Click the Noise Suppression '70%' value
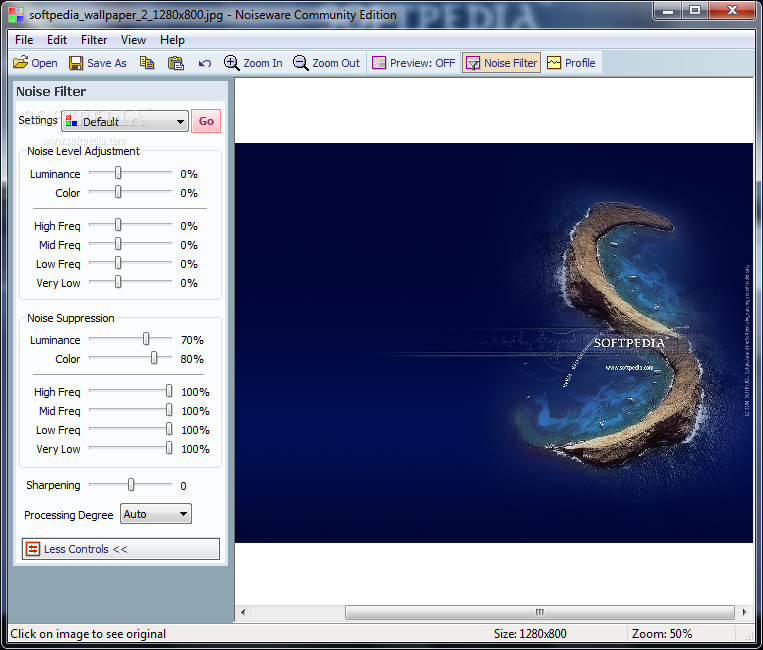 coord(192,340)
